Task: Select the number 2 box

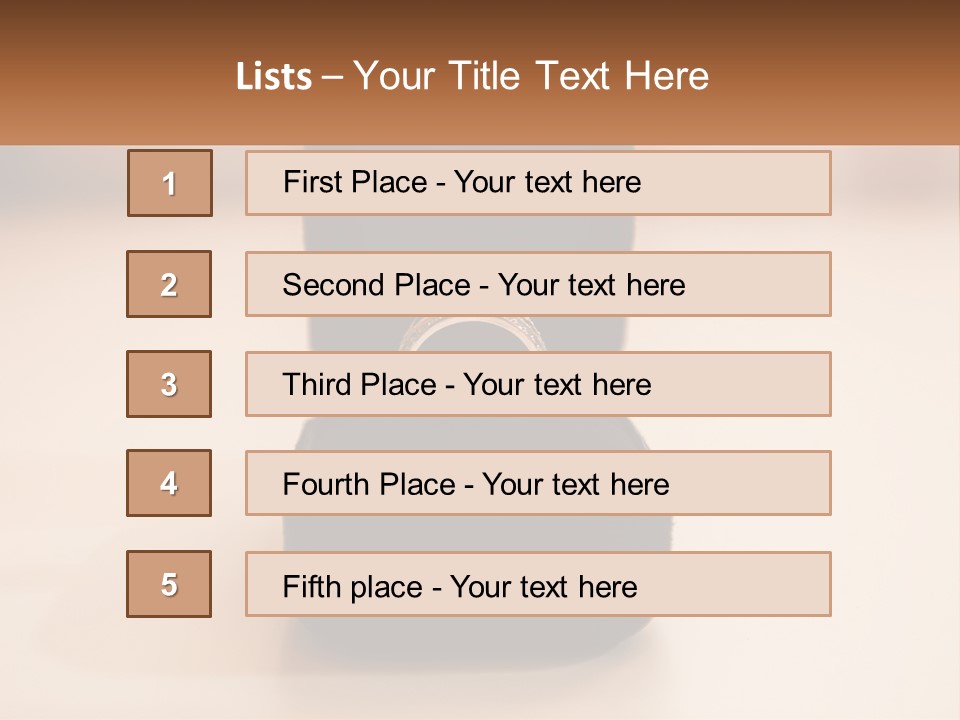Action: [x=169, y=284]
